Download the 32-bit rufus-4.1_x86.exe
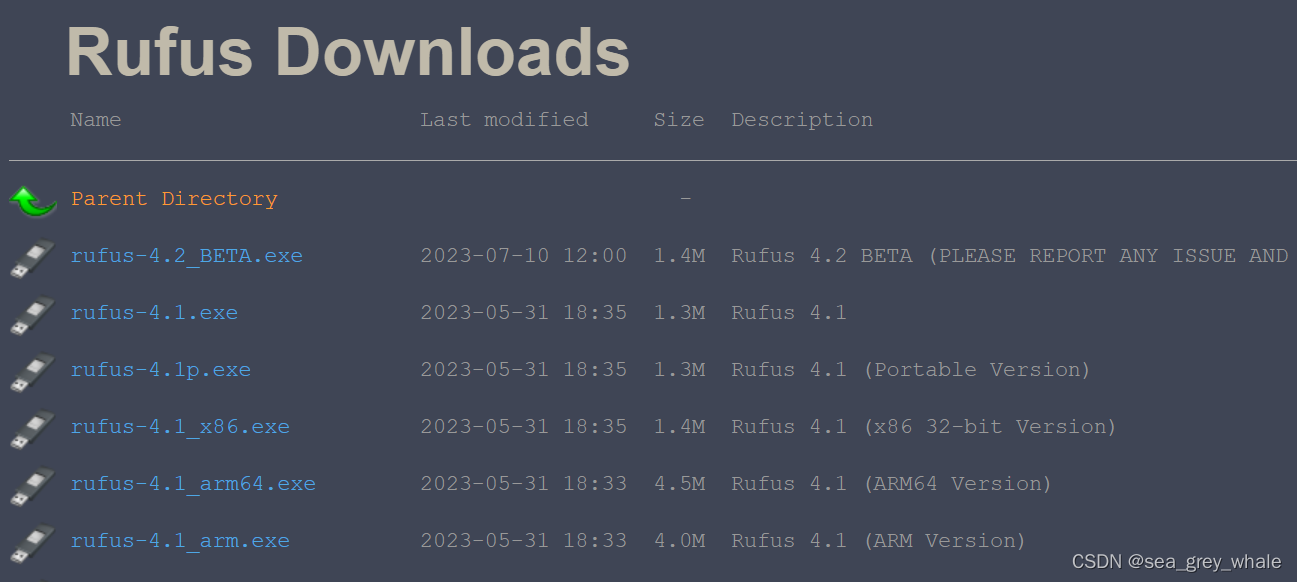Image resolution: width=1297 pixels, height=582 pixels. (180, 427)
